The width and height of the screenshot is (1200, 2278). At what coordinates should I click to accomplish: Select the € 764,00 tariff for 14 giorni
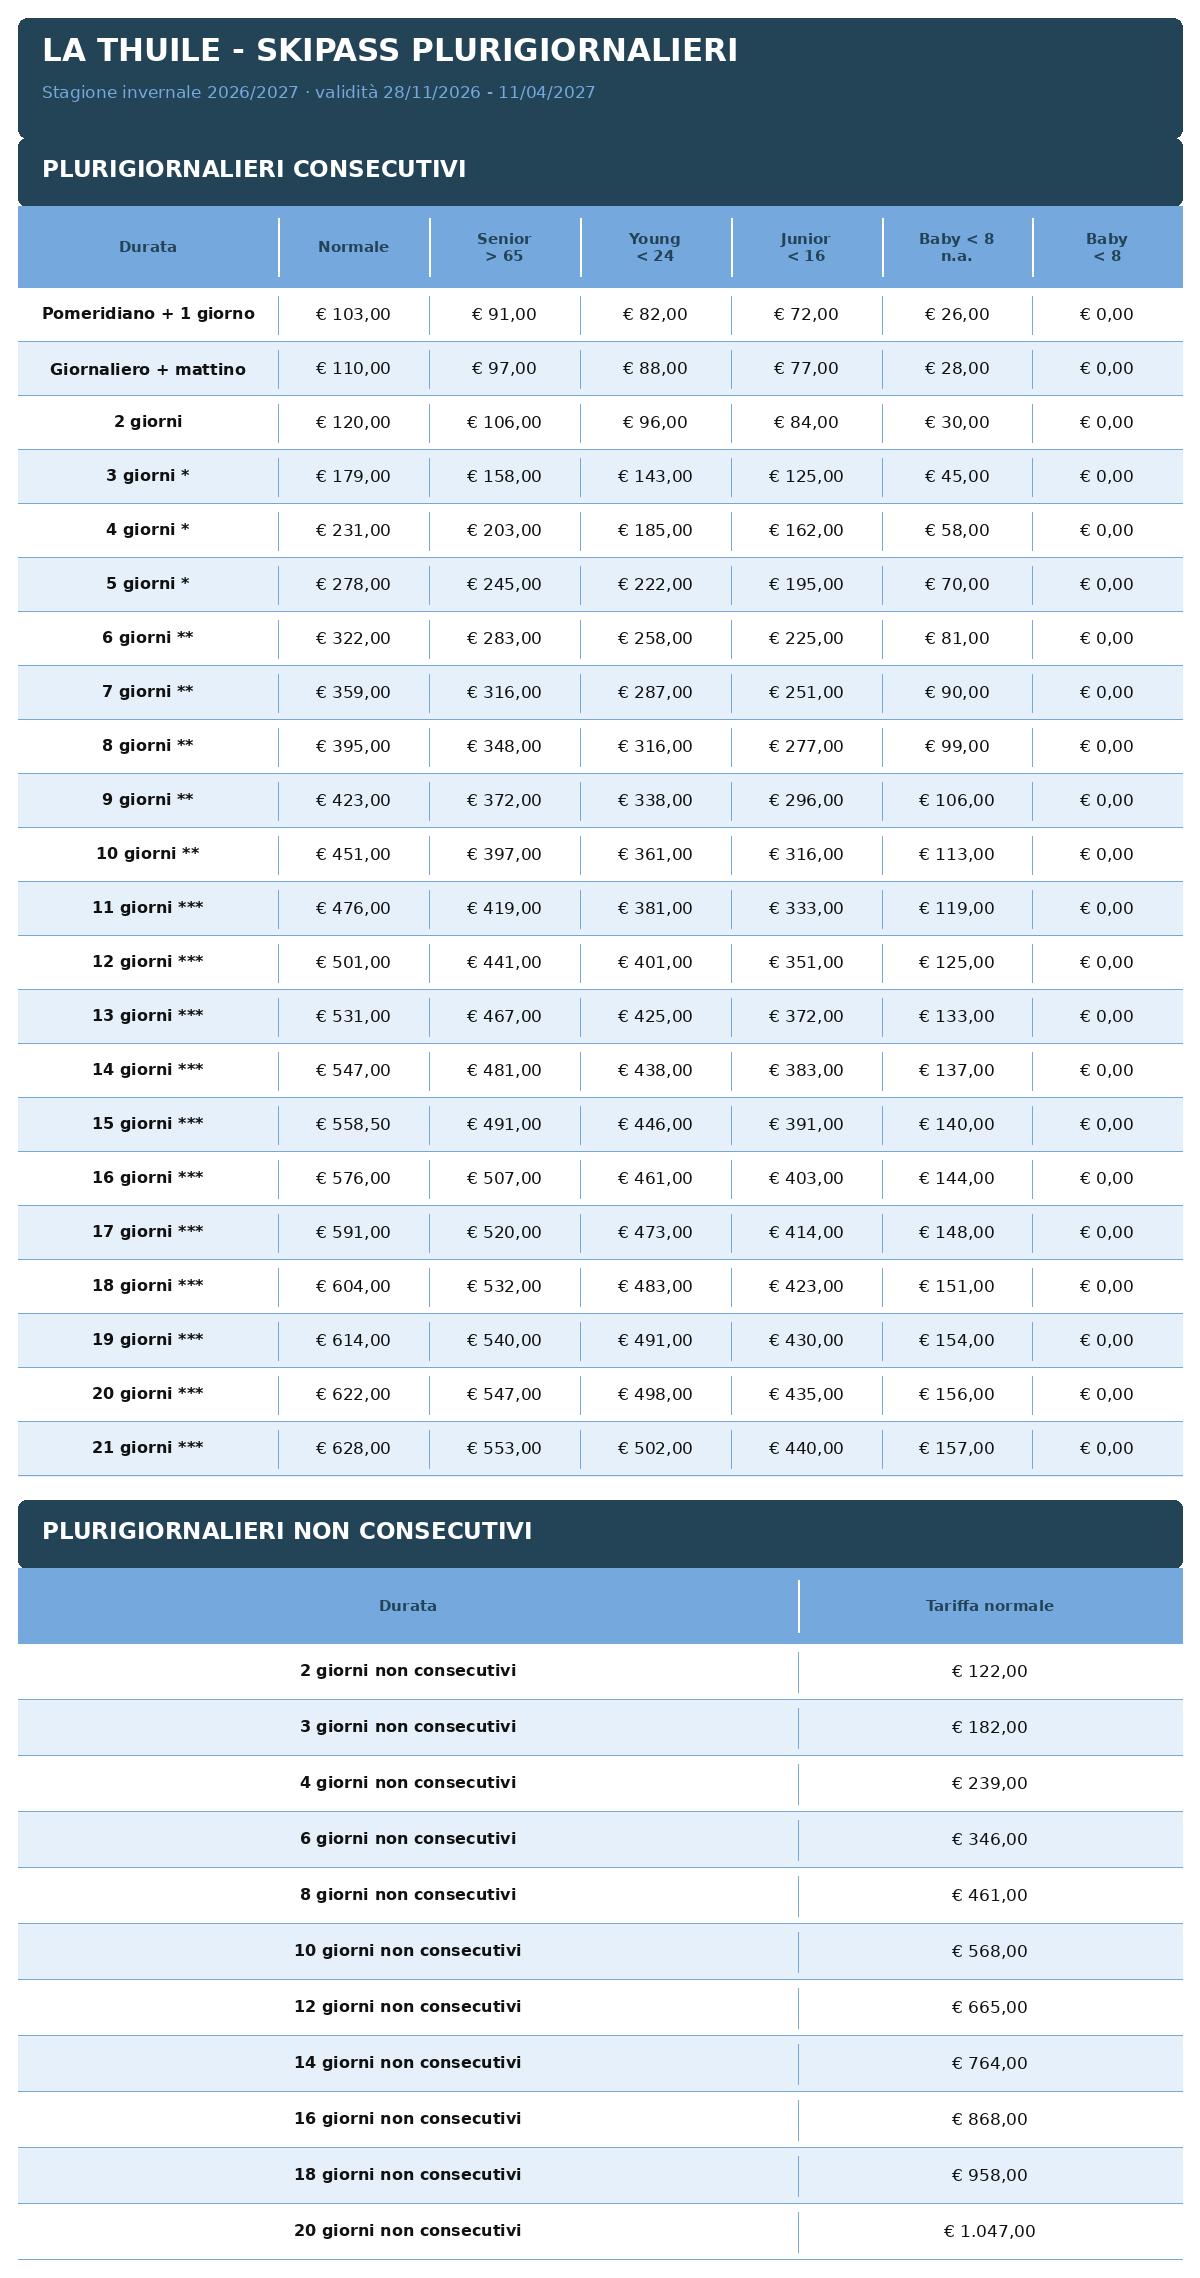click(990, 2063)
